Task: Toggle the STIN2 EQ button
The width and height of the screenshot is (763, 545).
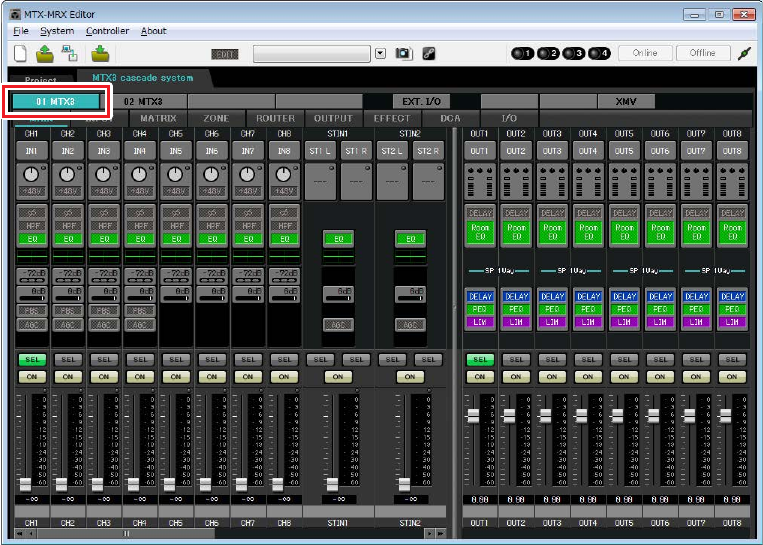Action: click(410, 239)
